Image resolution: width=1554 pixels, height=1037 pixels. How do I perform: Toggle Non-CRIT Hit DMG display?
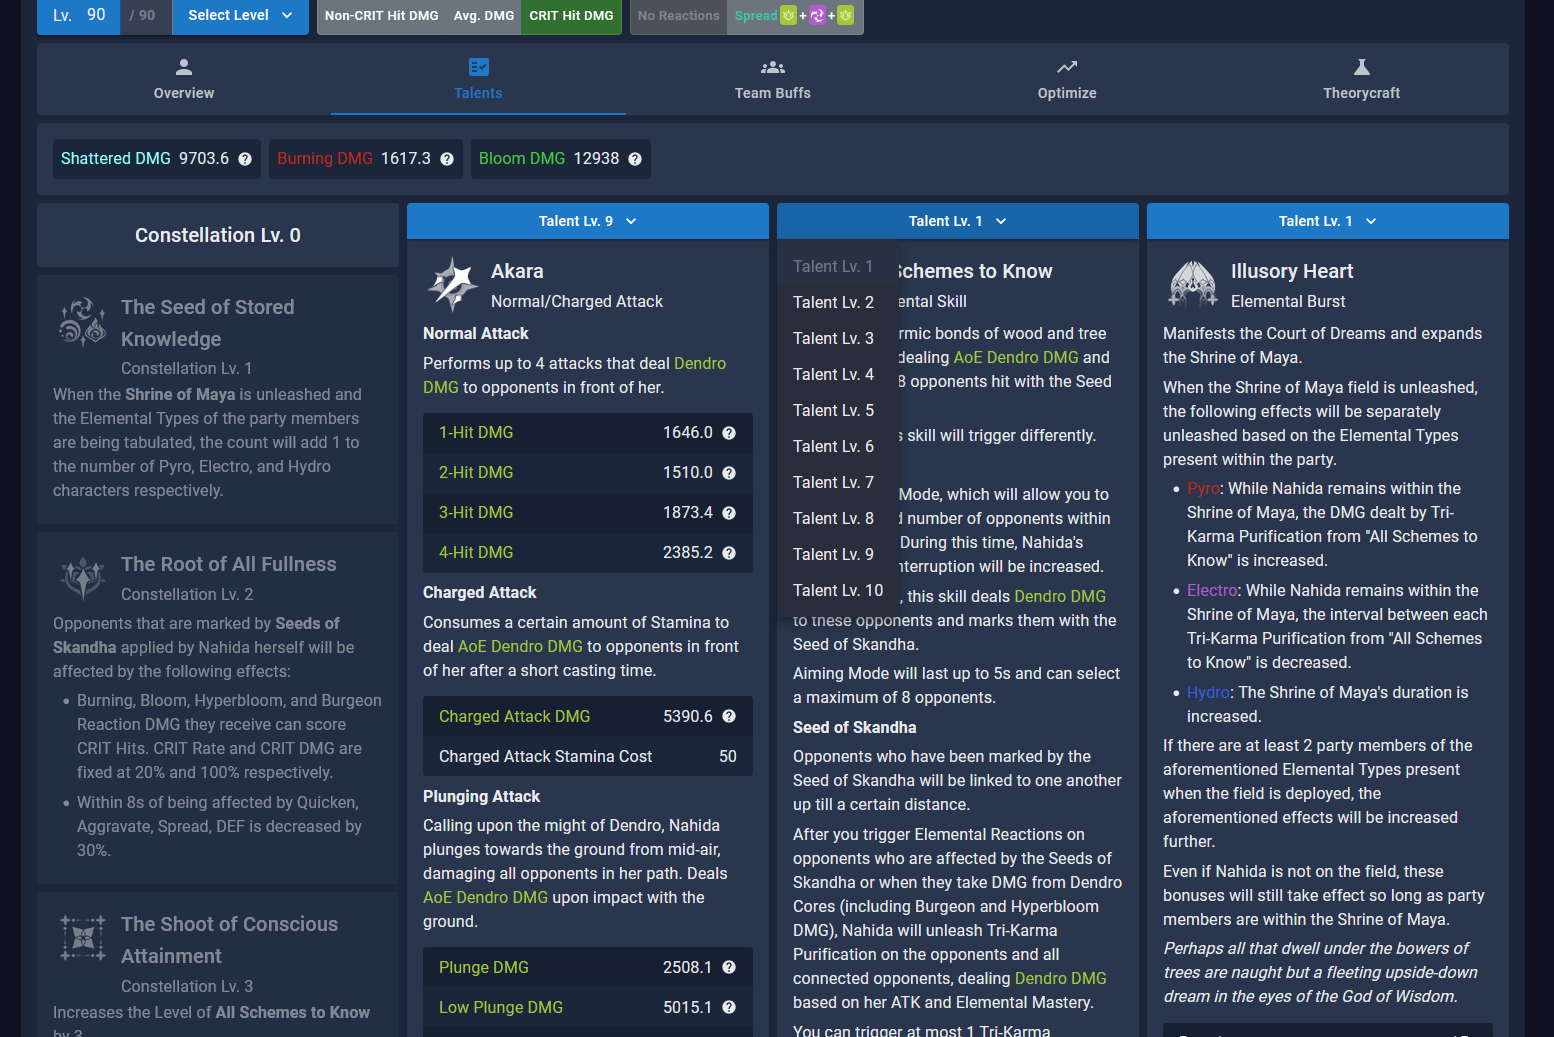(381, 16)
